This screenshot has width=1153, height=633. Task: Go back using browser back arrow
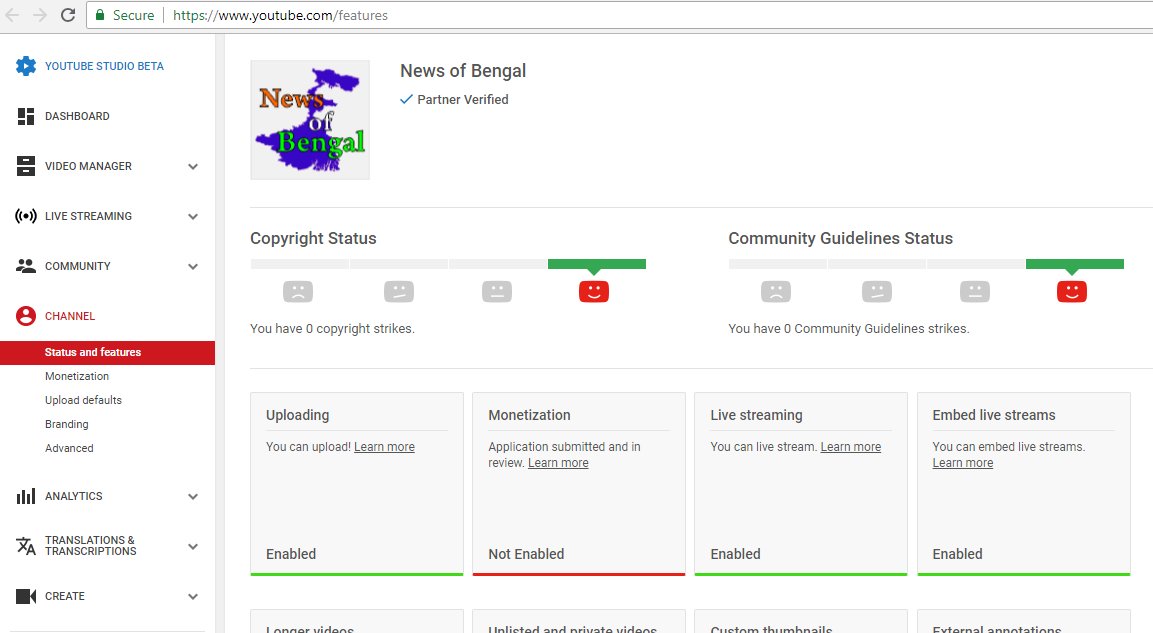click(13, 15)
